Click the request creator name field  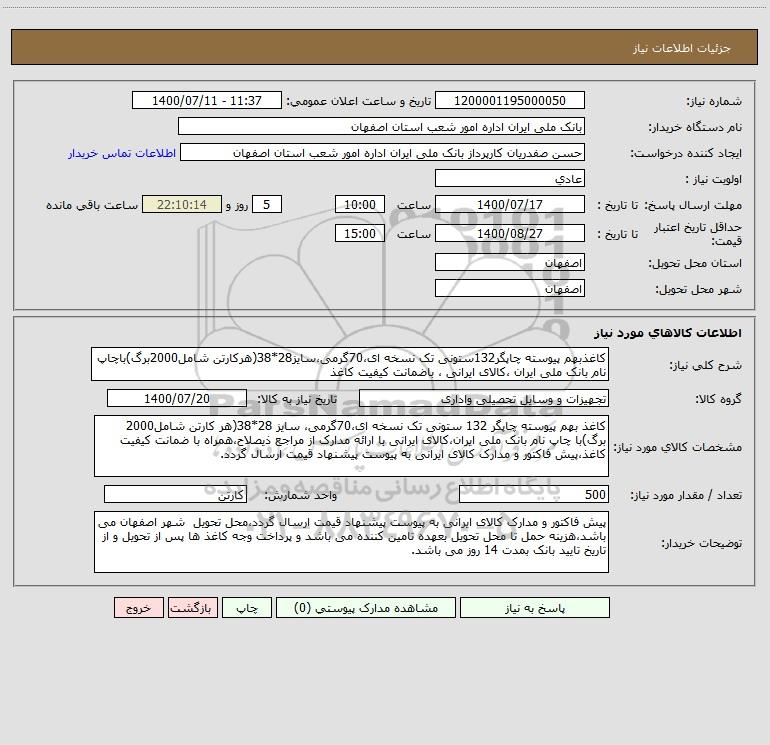point(383,153)
